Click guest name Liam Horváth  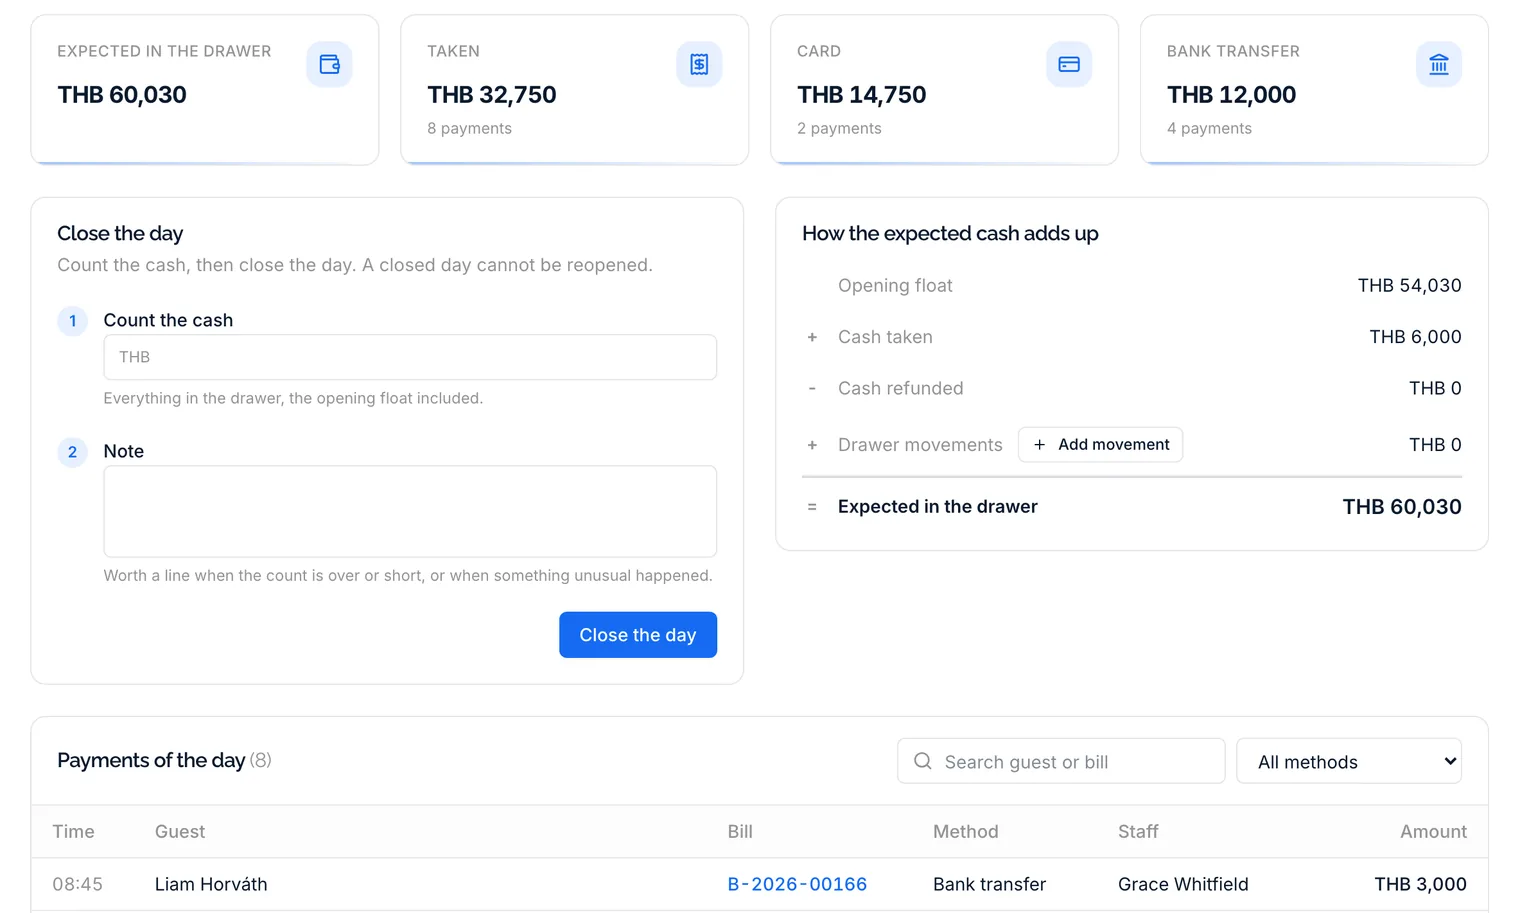211,884
